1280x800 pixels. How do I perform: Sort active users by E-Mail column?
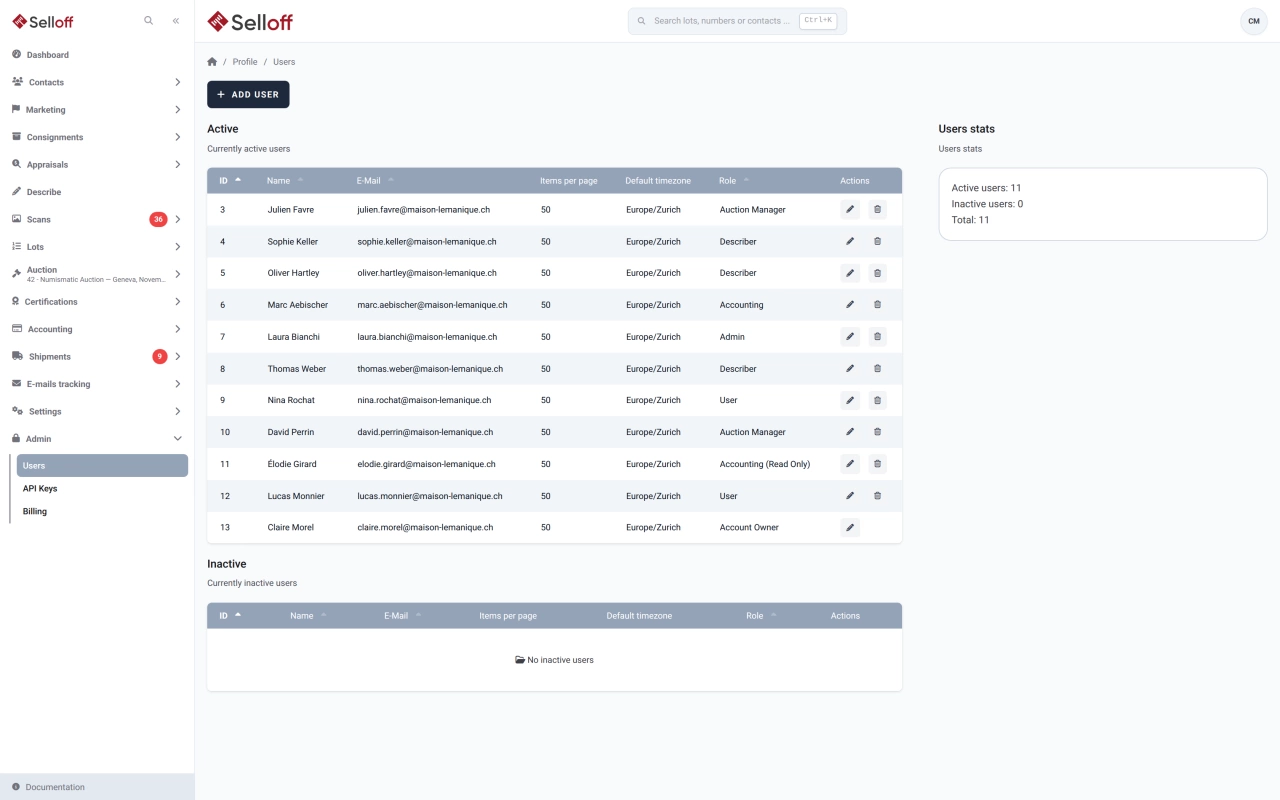pos(375,181)
